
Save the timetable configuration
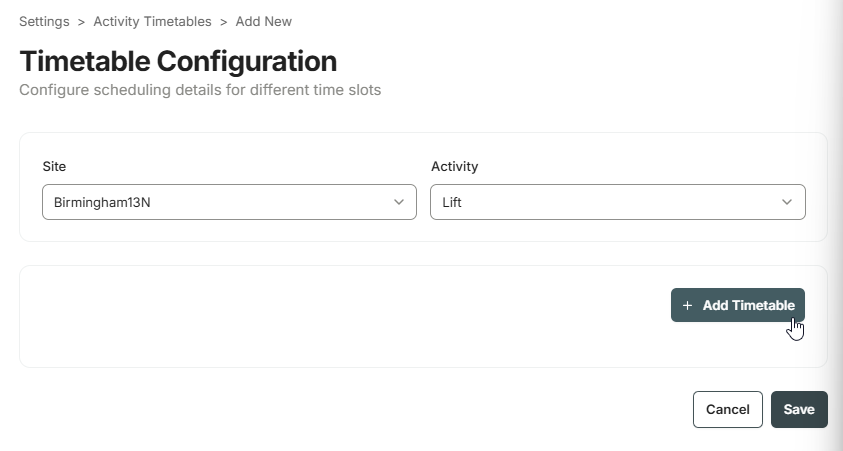(x=799, y=410)
